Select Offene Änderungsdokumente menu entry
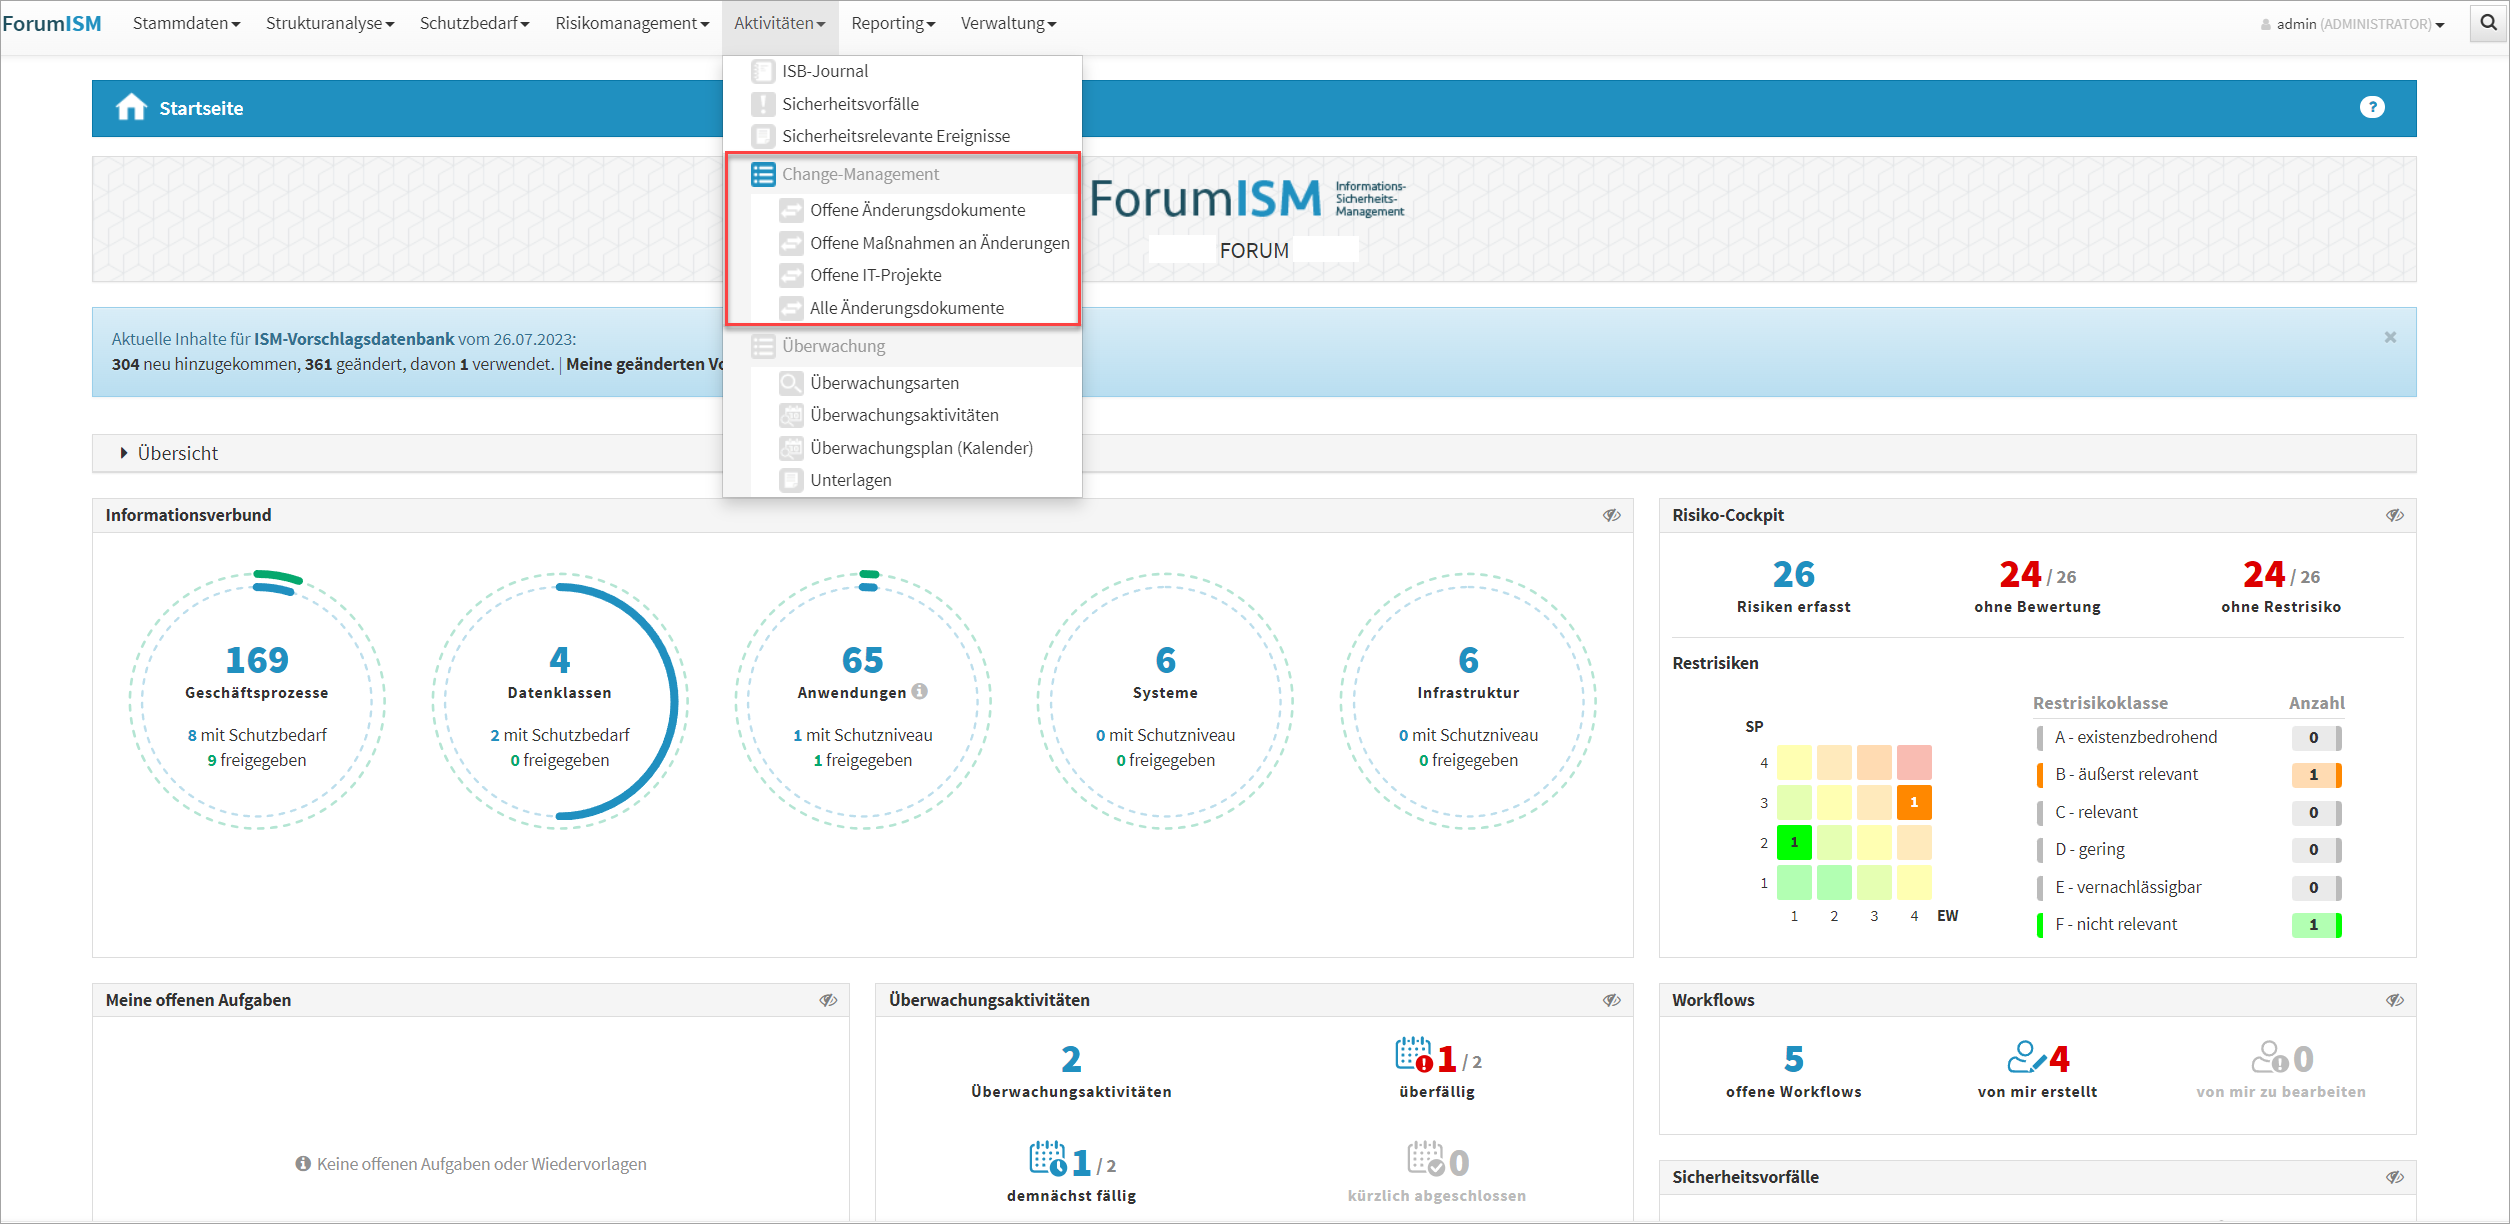The height and width of the screenshot is (1224, 2510). (917, 210)
